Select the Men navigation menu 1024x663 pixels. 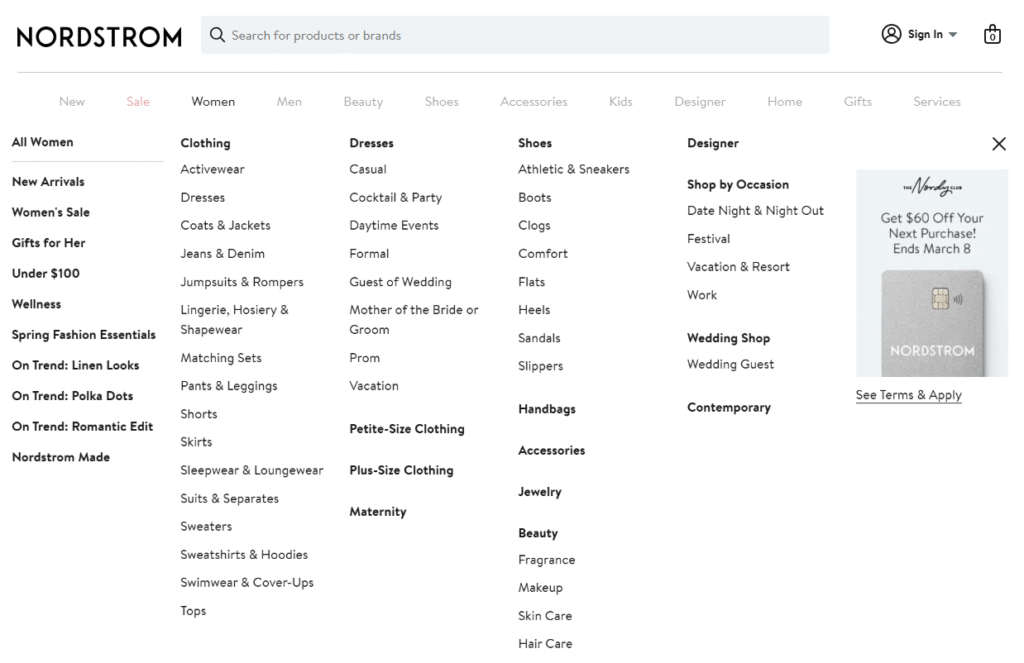[289, 101]
